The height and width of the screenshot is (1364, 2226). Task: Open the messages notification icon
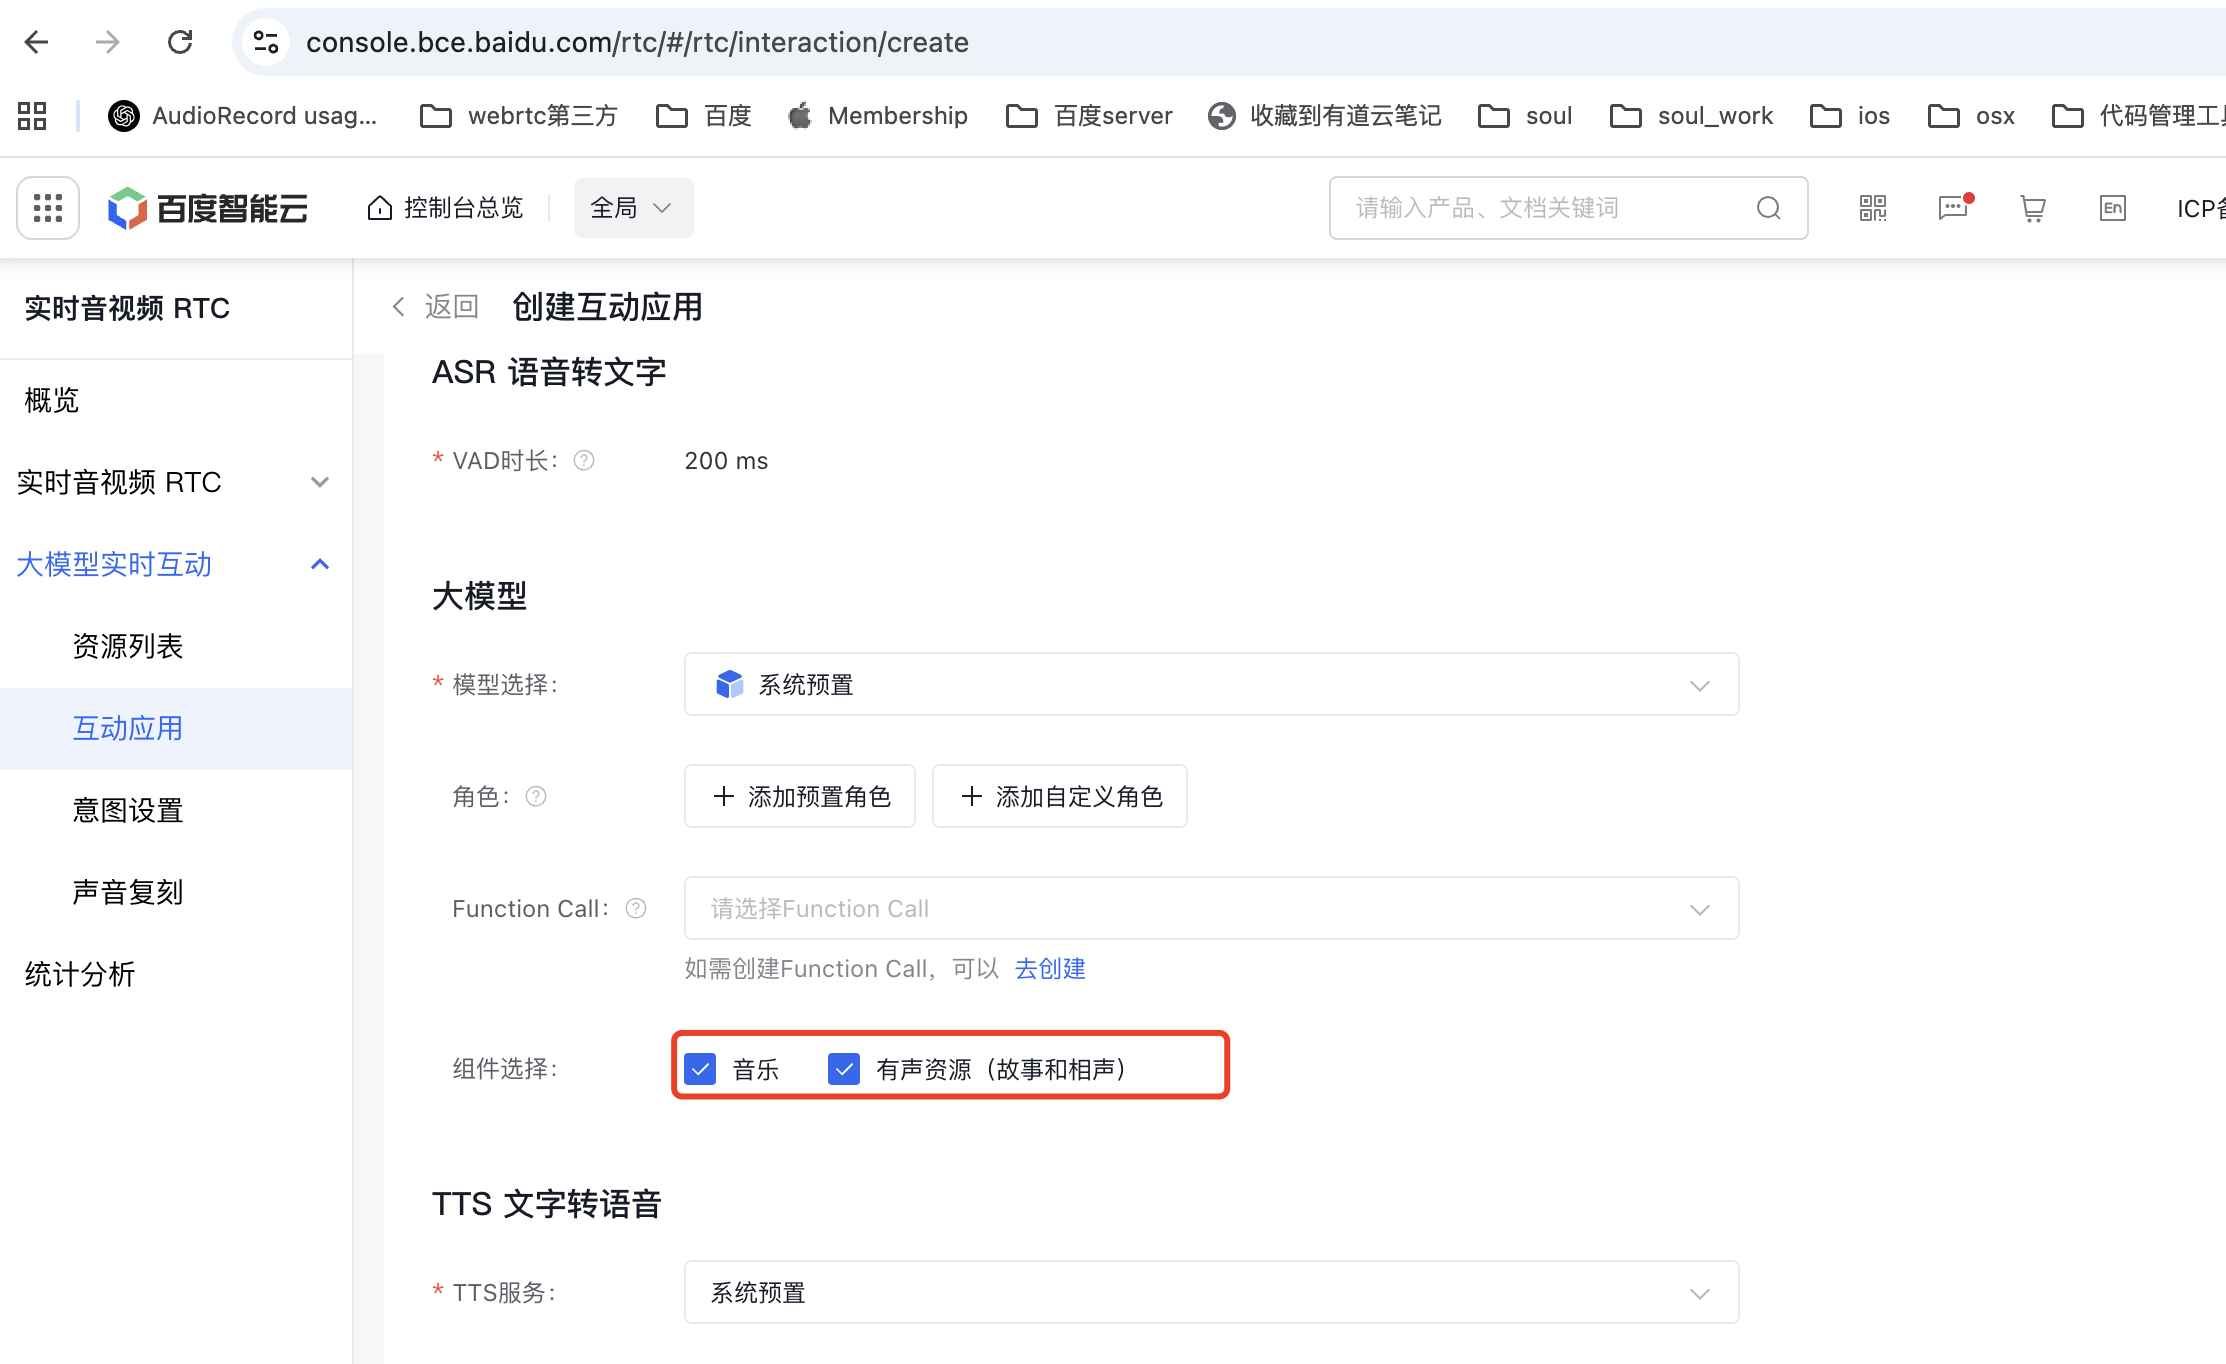[x=1952, y=208]
